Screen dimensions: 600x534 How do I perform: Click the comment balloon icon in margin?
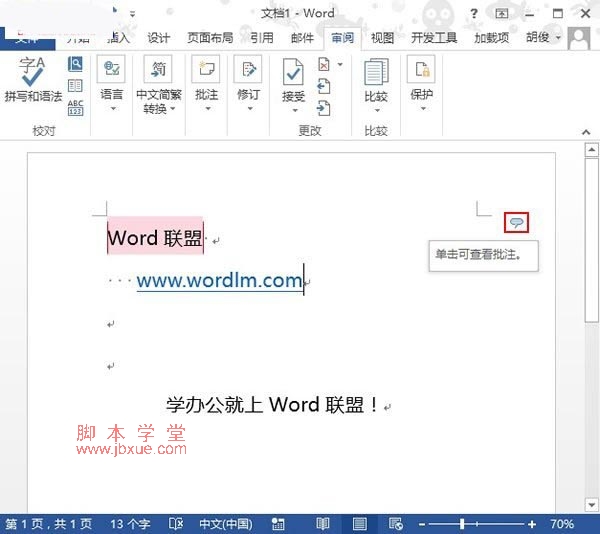coord(517,222)
